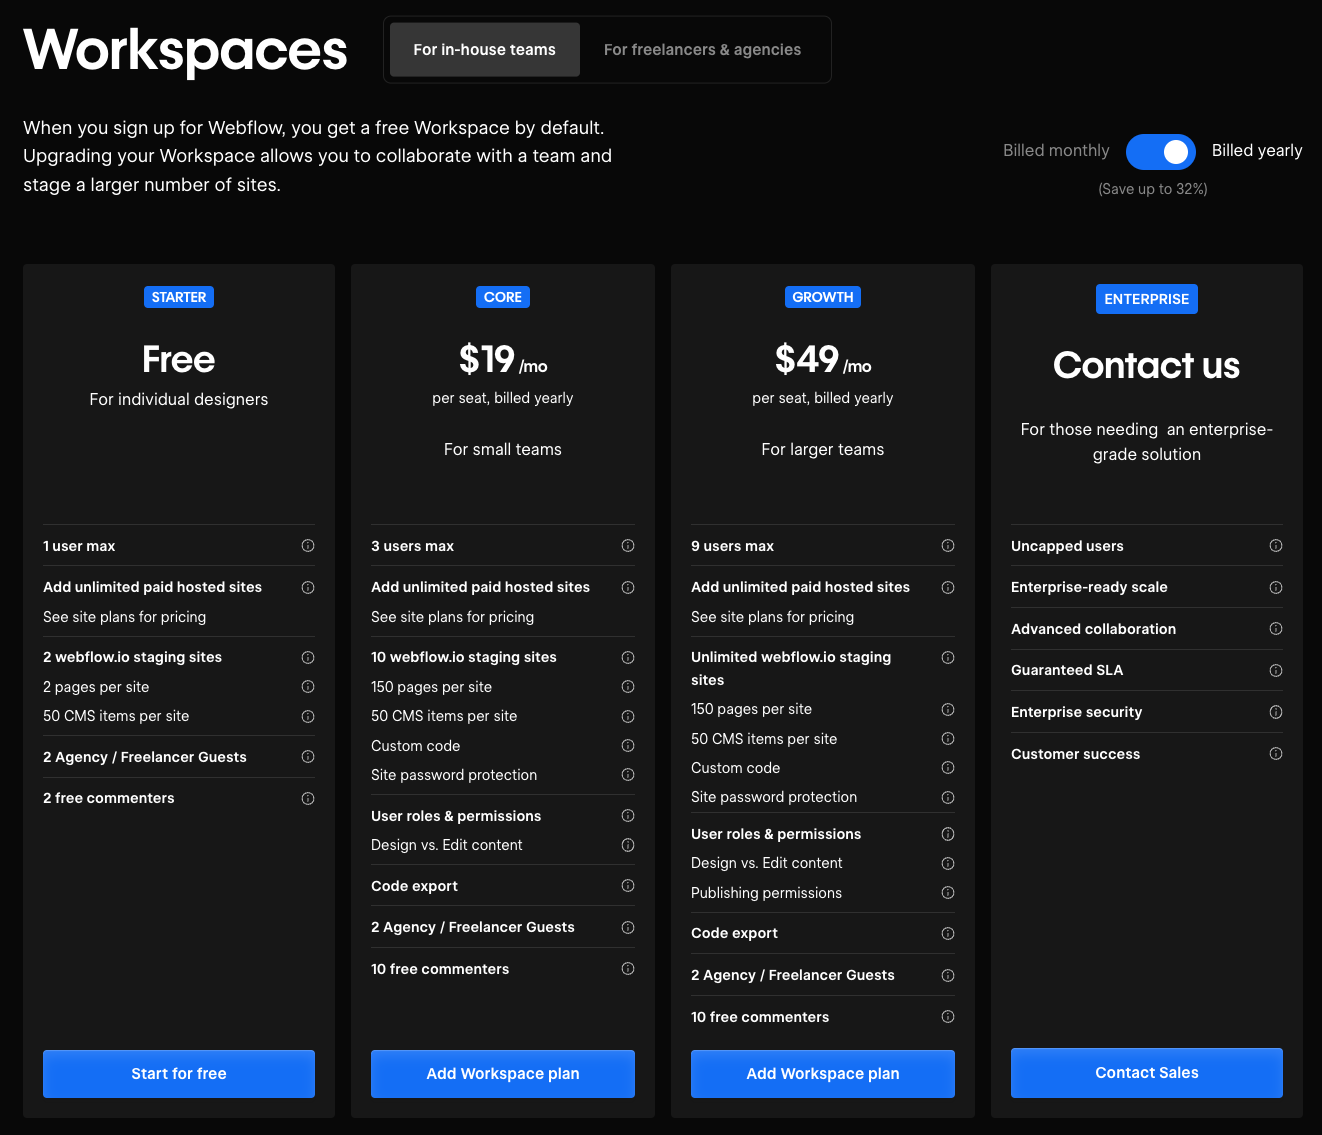Open info icon for Publishing permissions
Viewport: 1322px width, 1135px height.
tap(948, 893)
